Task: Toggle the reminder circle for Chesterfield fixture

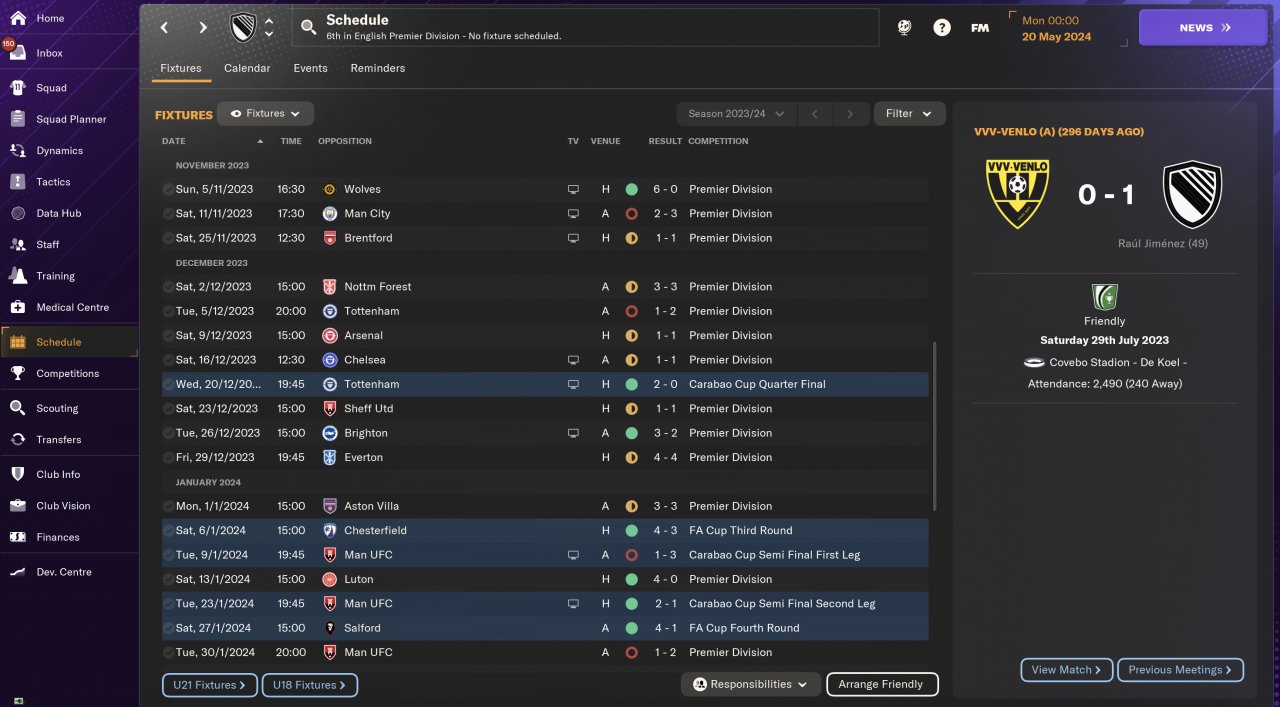Action: (x=168, y=531)
